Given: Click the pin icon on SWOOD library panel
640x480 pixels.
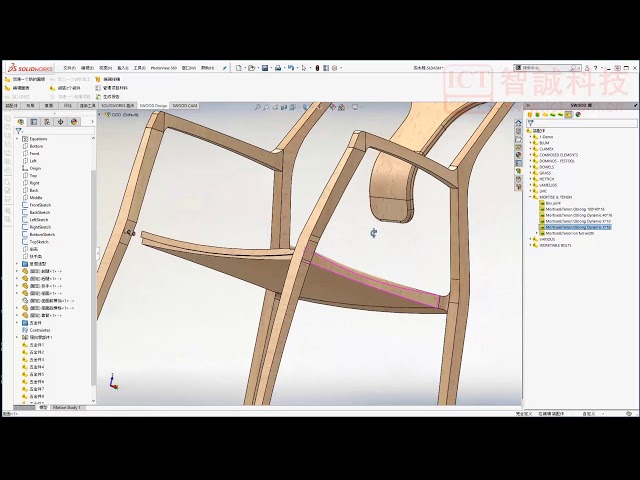Looking at the screenshot, I should click(x=636, y=105).
